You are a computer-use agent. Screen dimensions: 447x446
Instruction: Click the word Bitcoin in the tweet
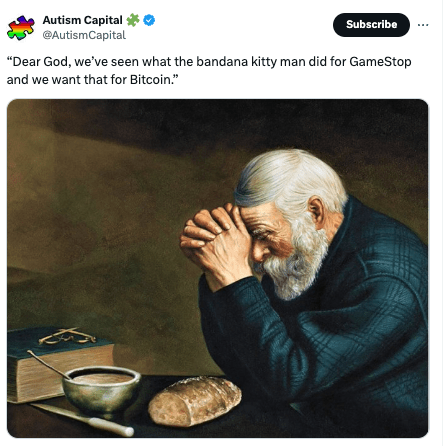[150, 80]
